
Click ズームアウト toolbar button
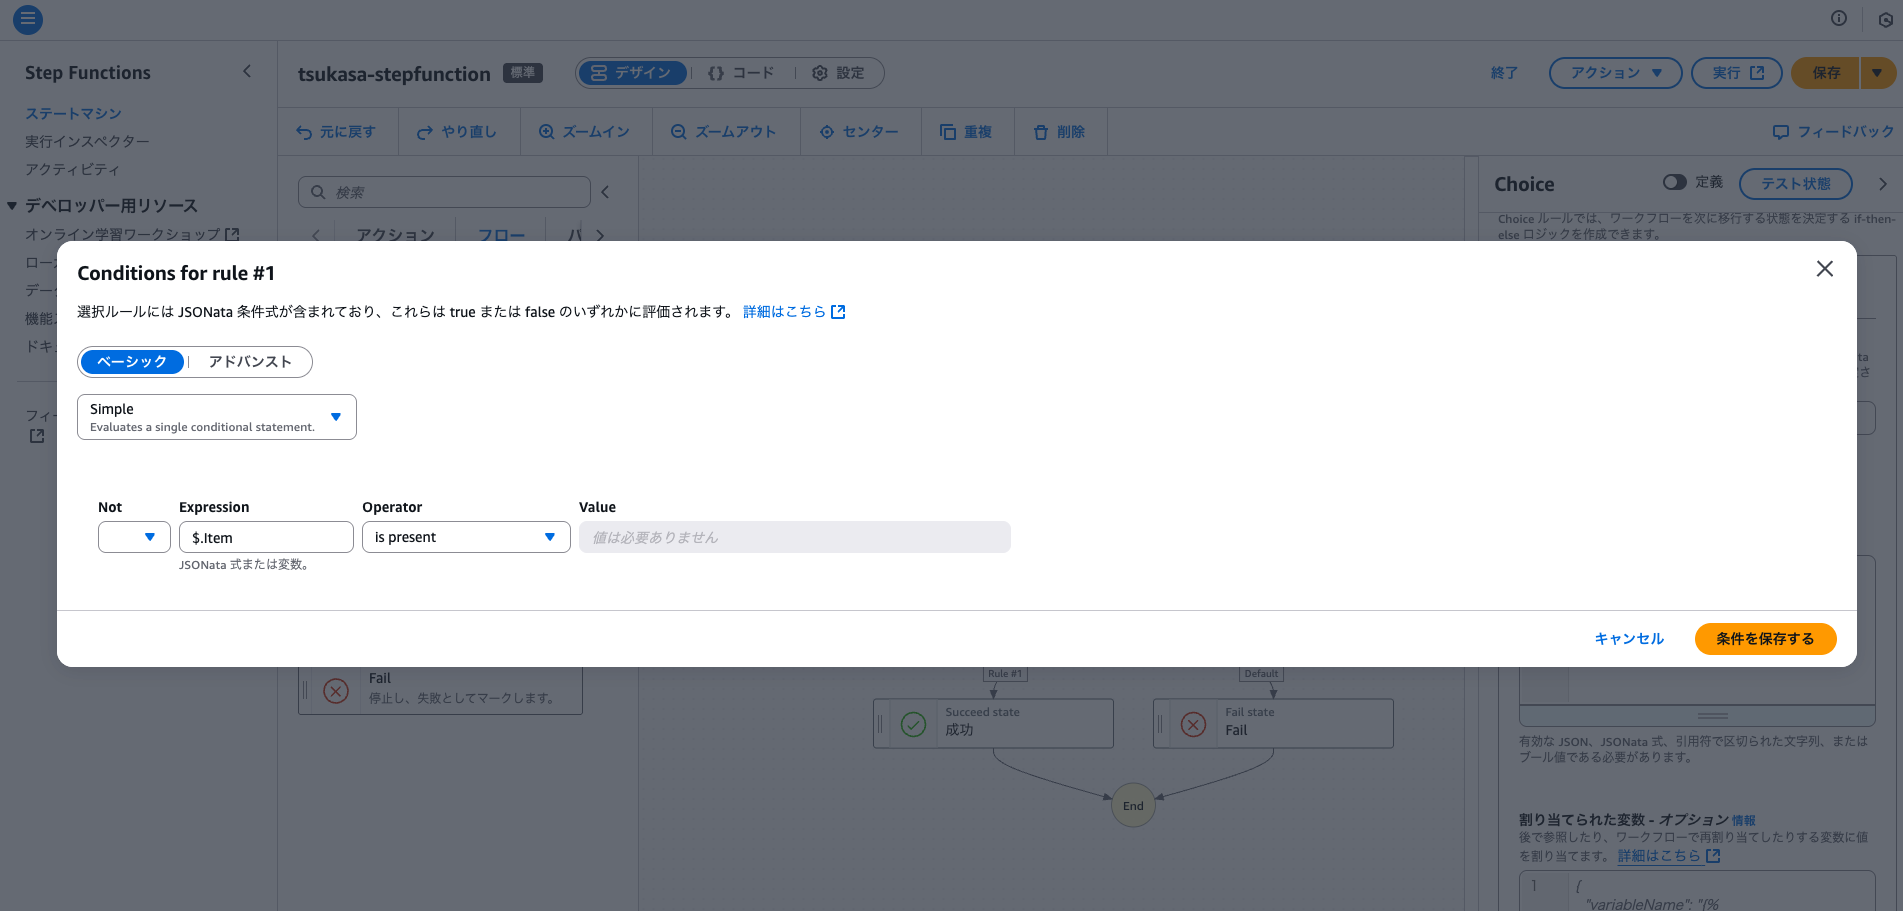[x=724, y=132]
